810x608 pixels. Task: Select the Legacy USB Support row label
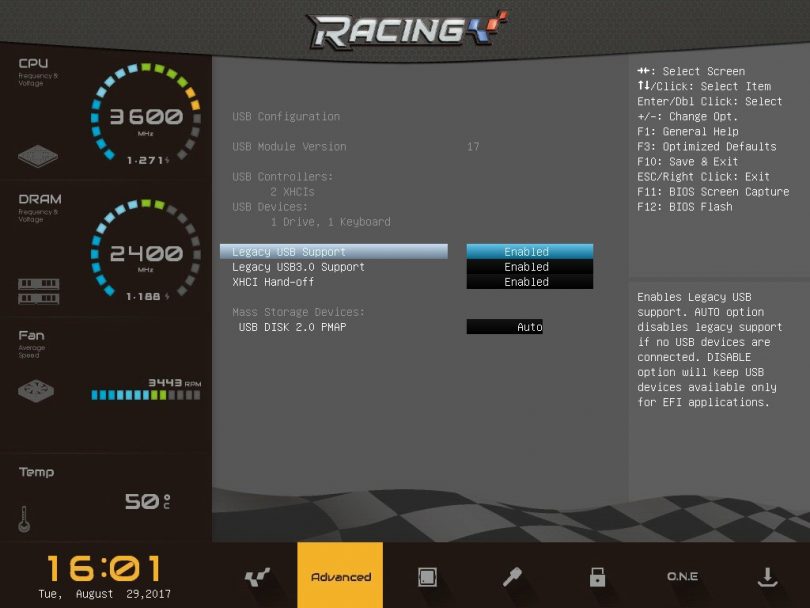coord(289,252)
